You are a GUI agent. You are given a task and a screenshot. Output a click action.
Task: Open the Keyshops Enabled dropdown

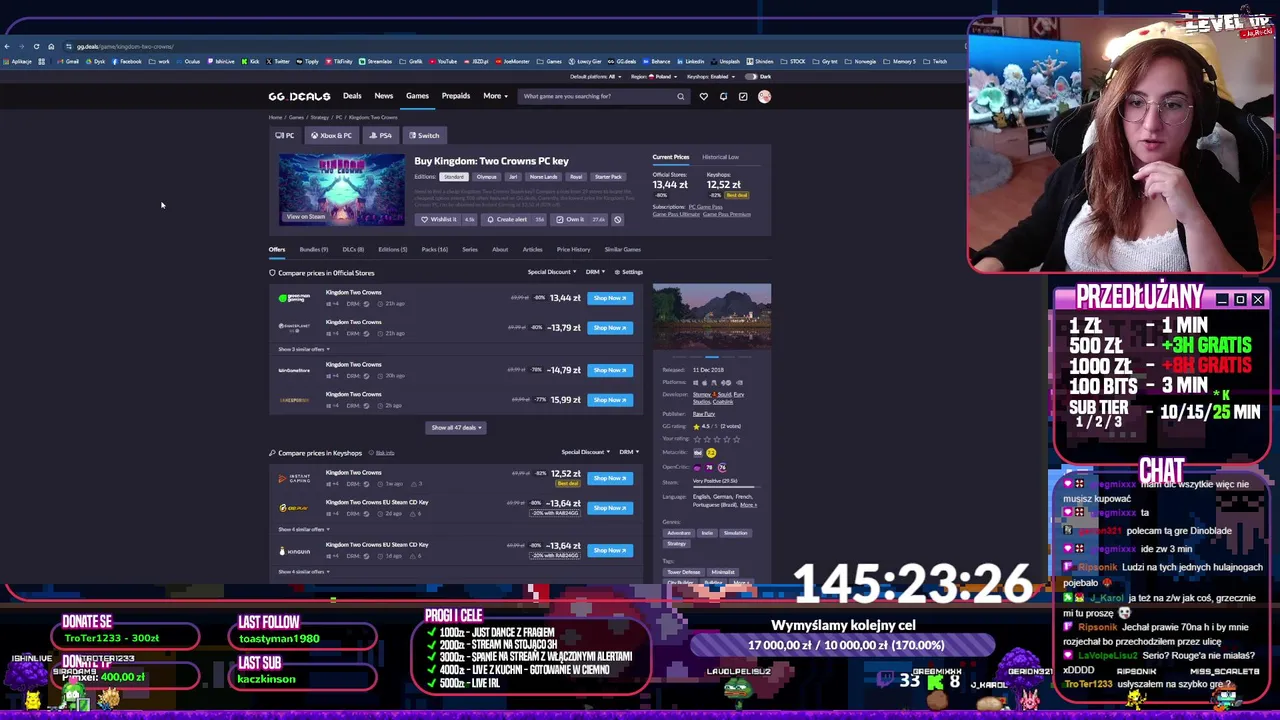click(710, 77)
